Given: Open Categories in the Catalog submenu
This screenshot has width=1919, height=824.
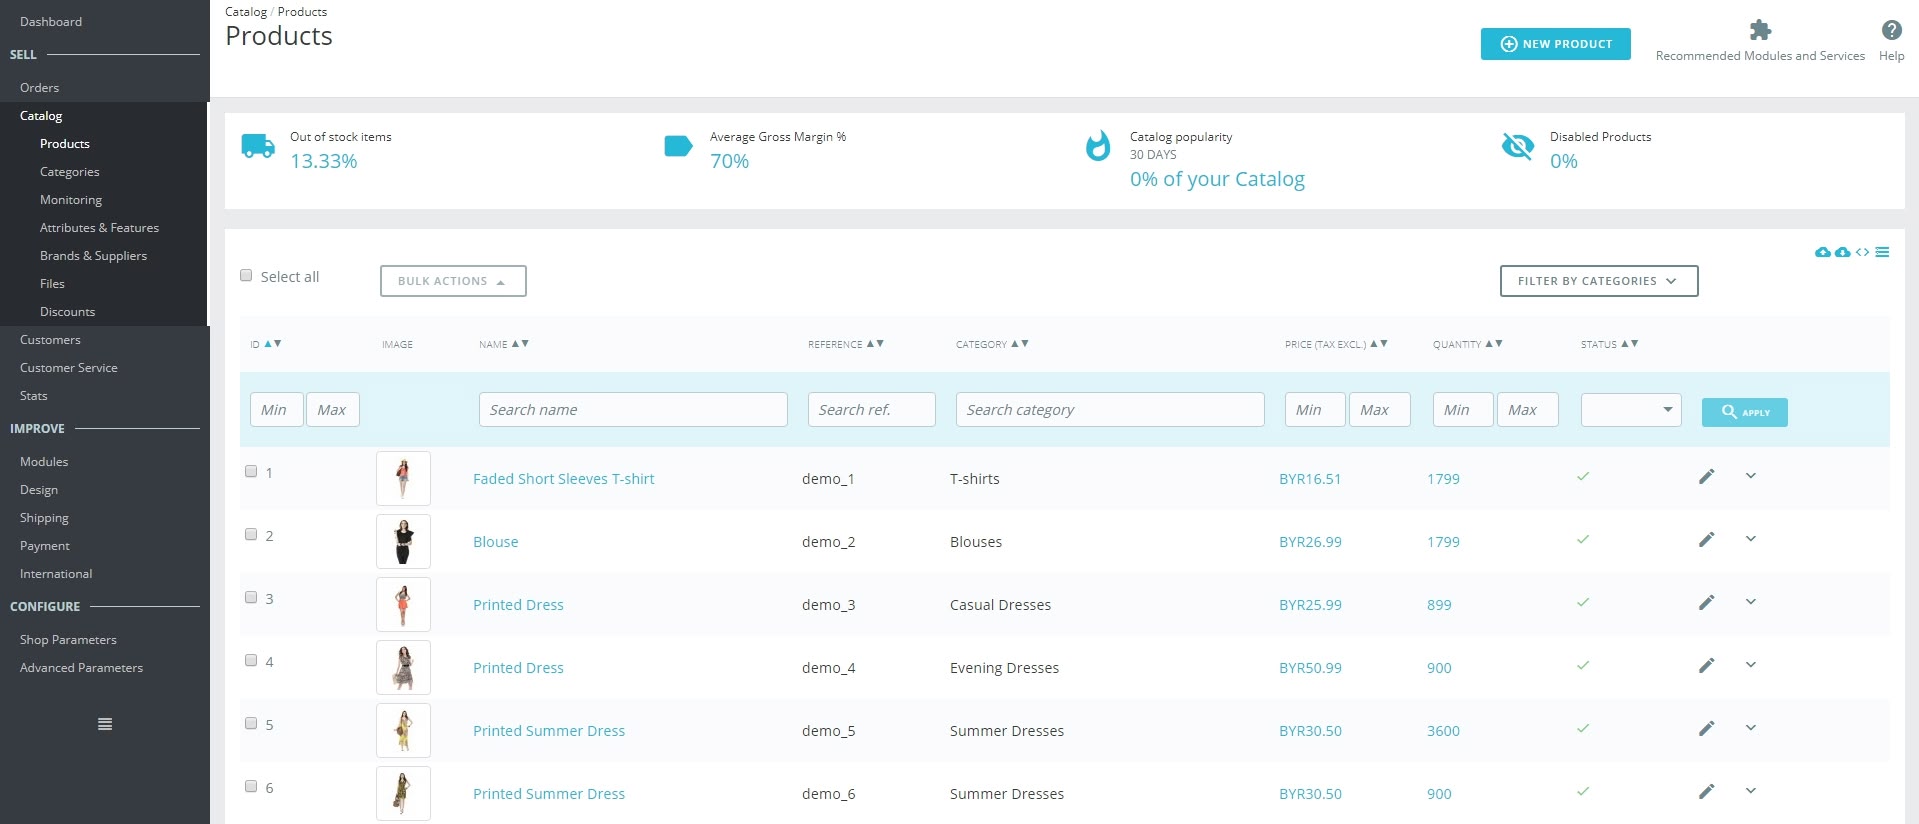Looking at the screenshot, I should (69, 172).
